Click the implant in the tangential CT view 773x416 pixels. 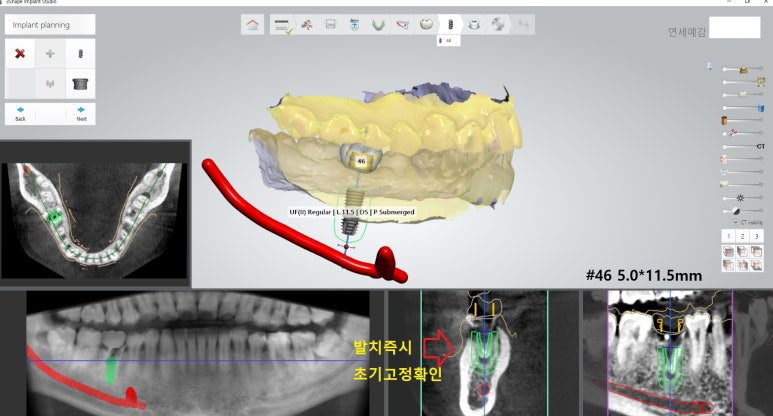point(670,366)
